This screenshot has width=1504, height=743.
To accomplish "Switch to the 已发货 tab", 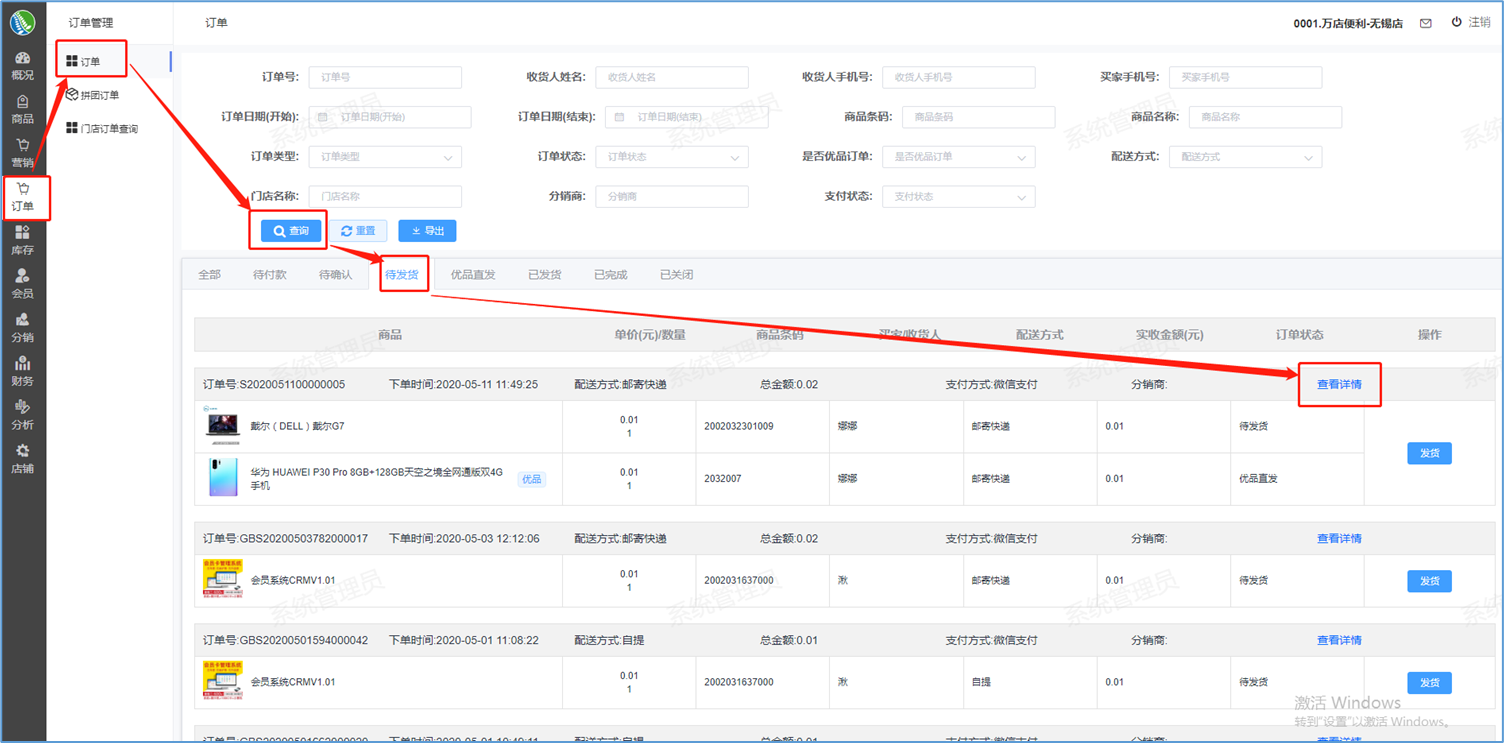I will (x=544, y=275).
